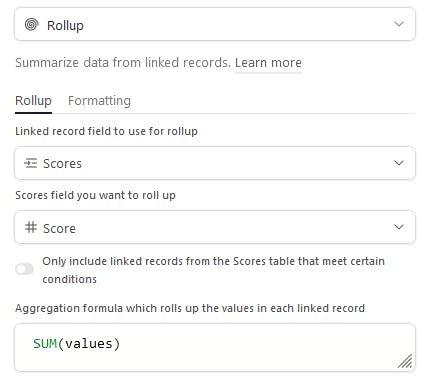This screenshot has height=383, width=424.
Task: Click the 'Only include linked records' condition text
Action: 213,270
